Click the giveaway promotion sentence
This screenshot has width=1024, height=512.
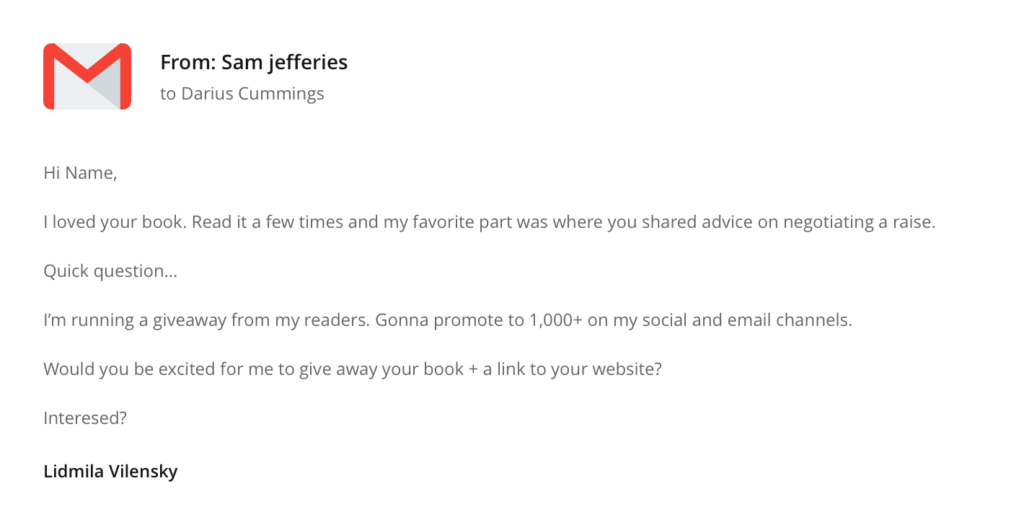click(448, 321)
